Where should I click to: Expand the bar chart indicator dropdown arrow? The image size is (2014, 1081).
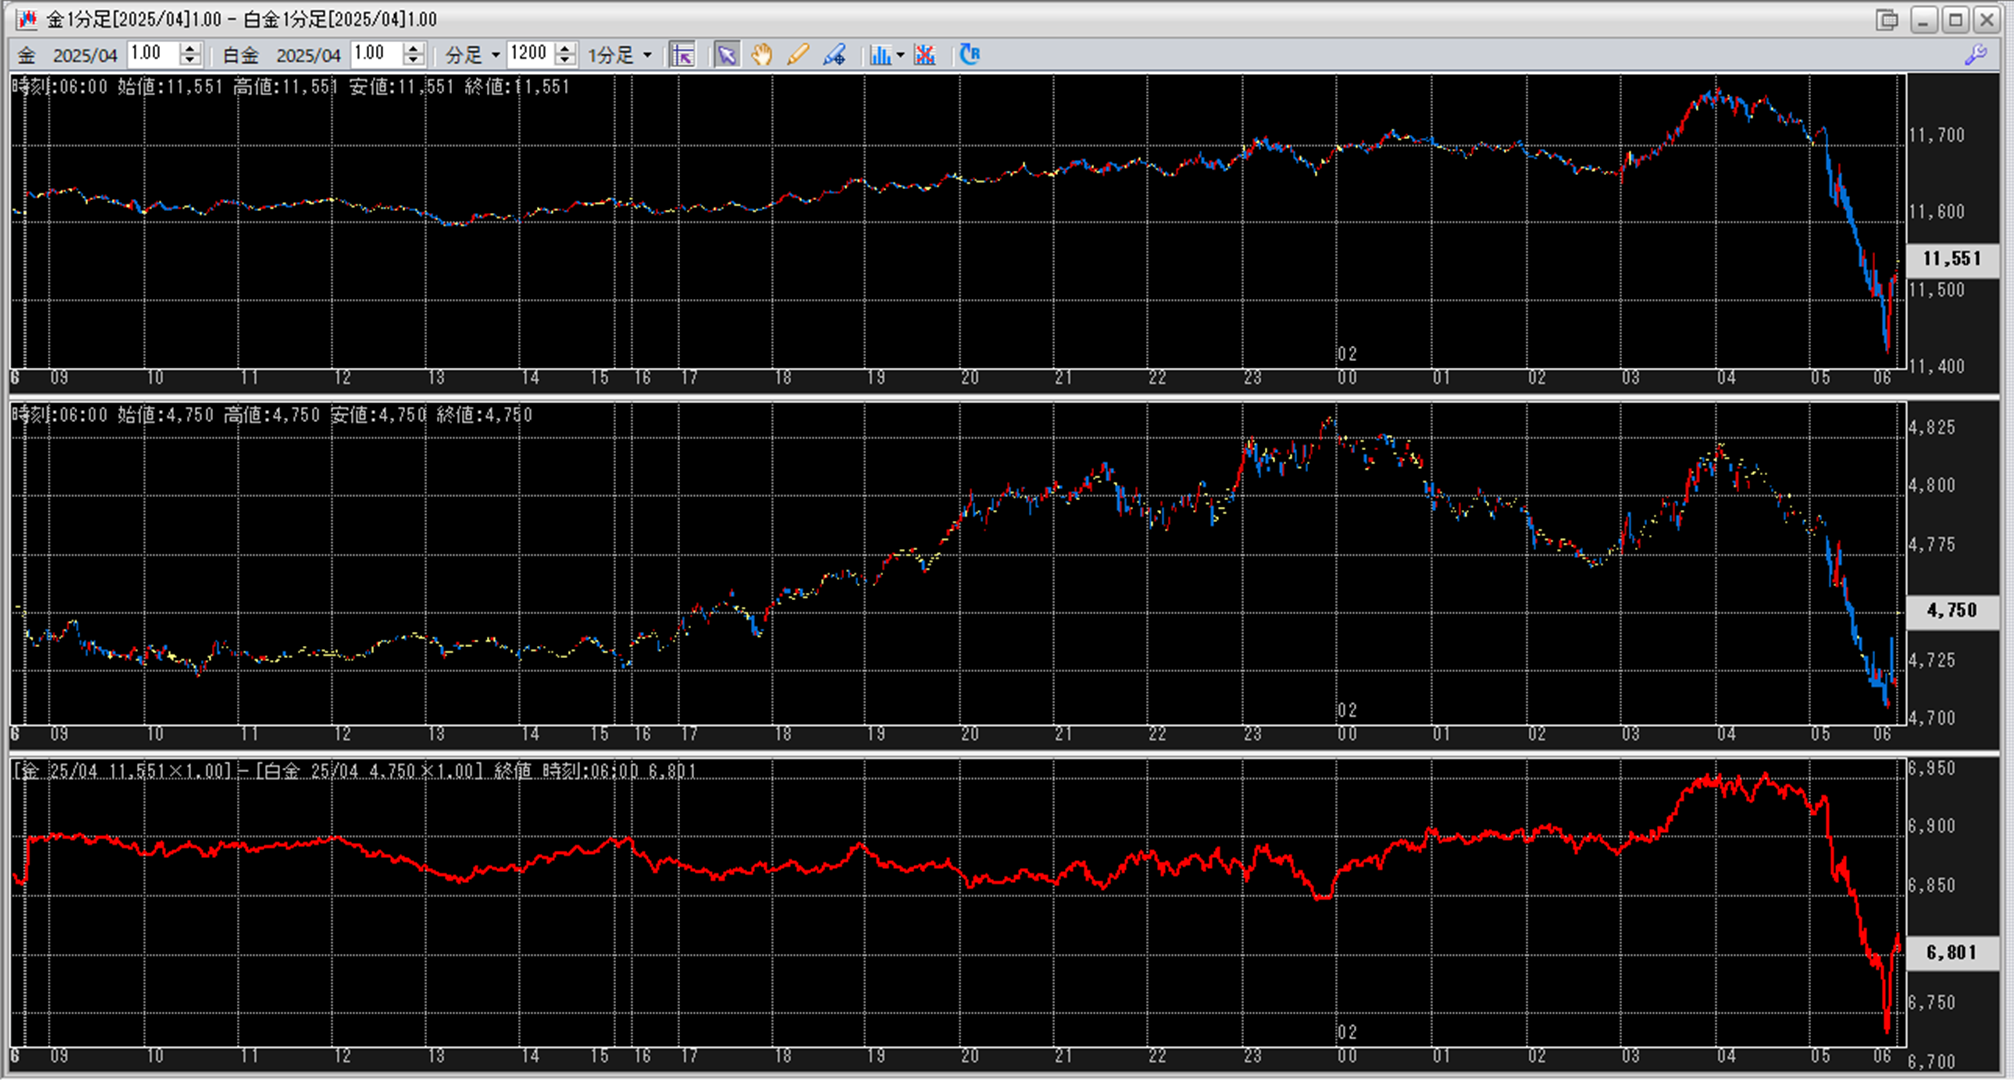pyautogui.click(x=901, y=55)
